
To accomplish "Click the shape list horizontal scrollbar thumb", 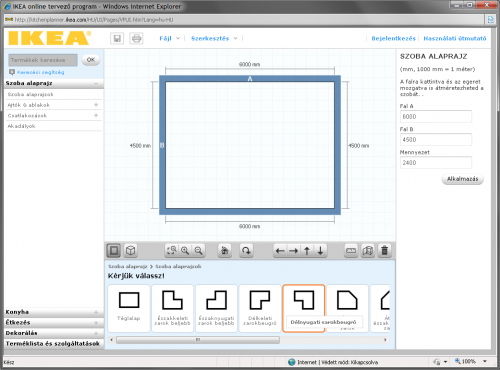I will [198, 340].
